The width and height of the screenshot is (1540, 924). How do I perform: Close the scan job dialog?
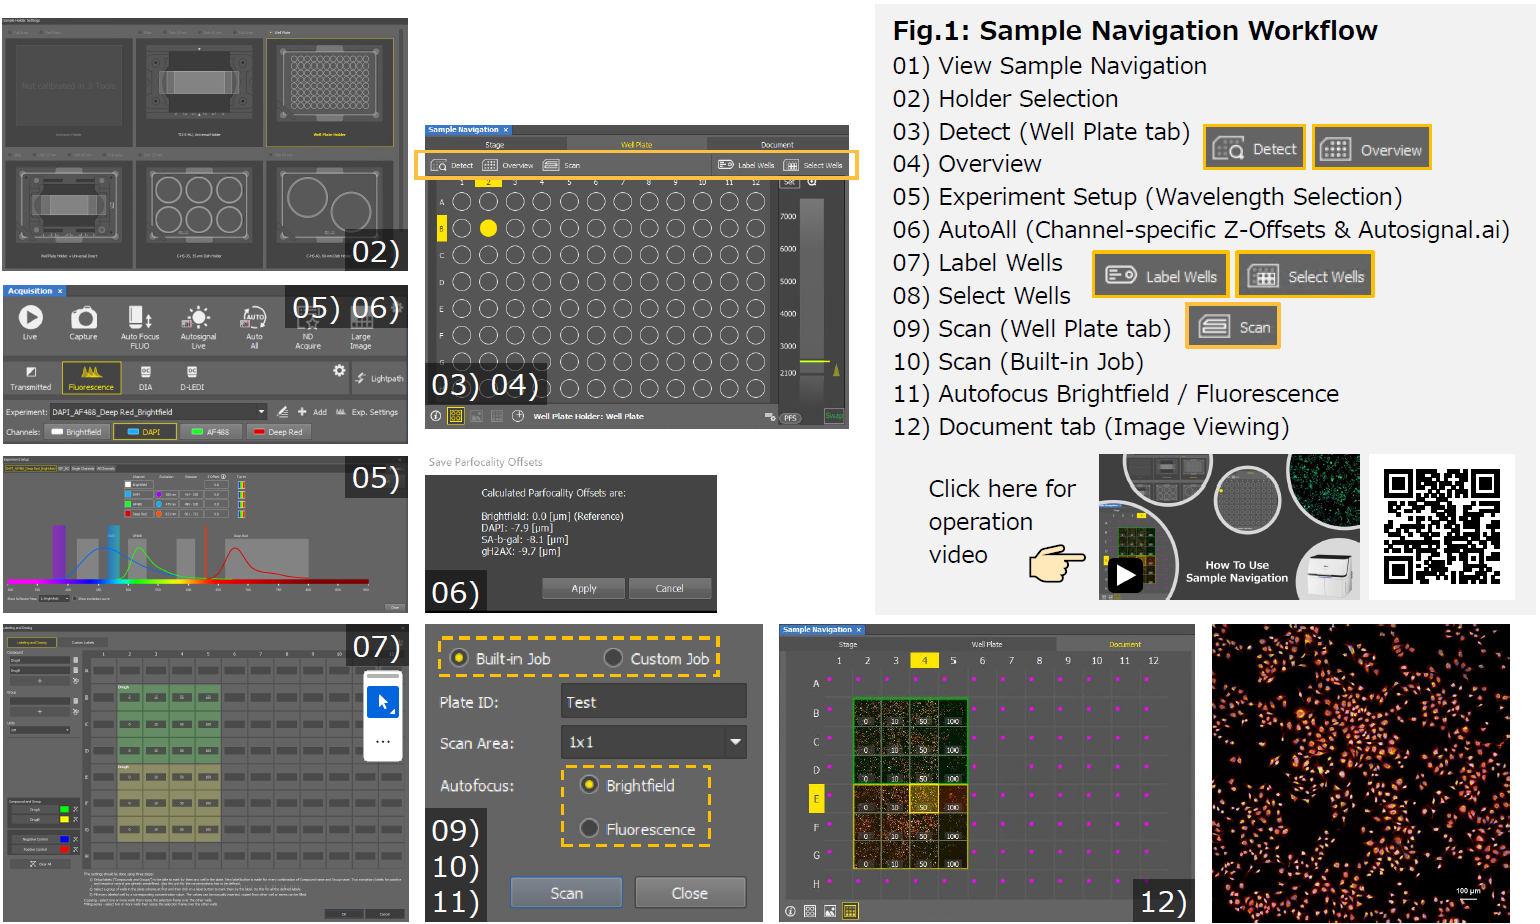tap(690, 893)
